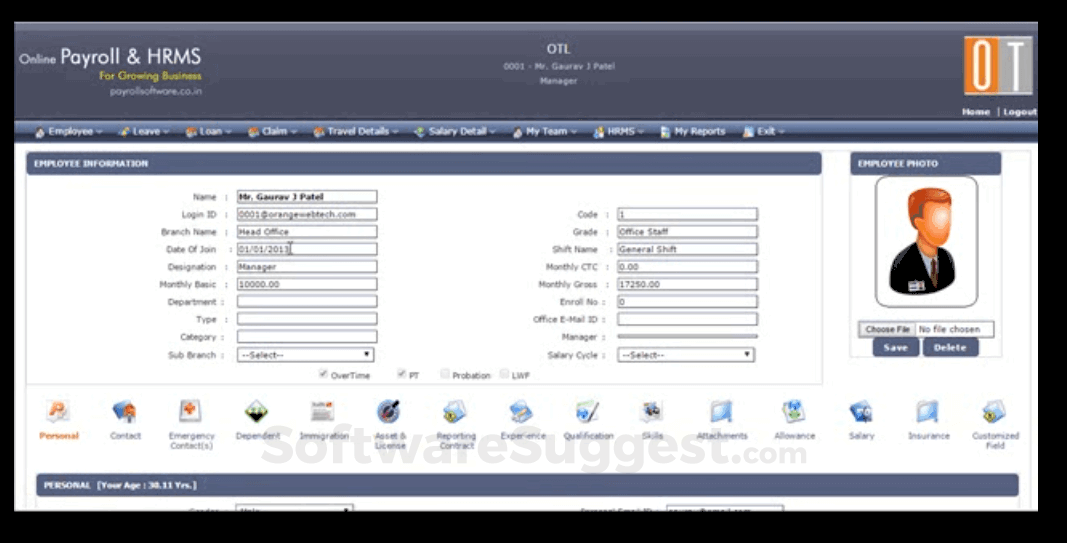1067x543 pixels.
Task: Open the Qualification section icon
Action: point(587,412)
